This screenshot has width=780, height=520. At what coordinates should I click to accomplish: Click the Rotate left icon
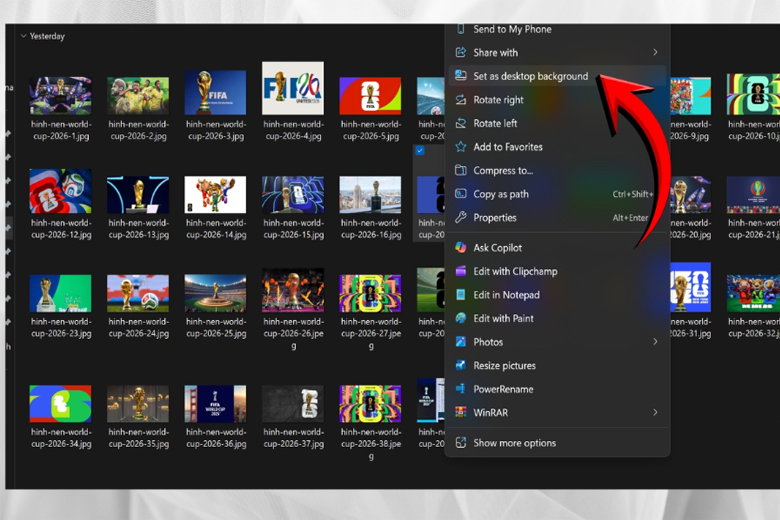pos(461,123)
